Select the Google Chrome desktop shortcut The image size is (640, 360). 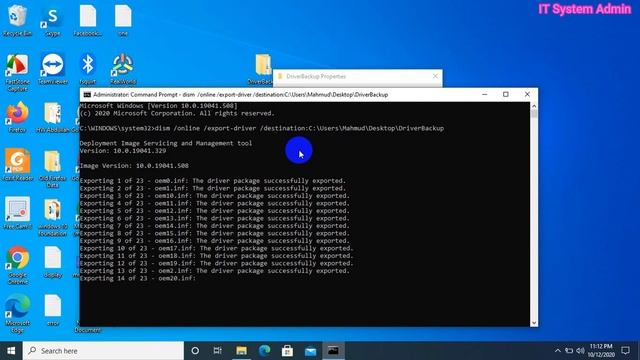[x=17, y=265]
